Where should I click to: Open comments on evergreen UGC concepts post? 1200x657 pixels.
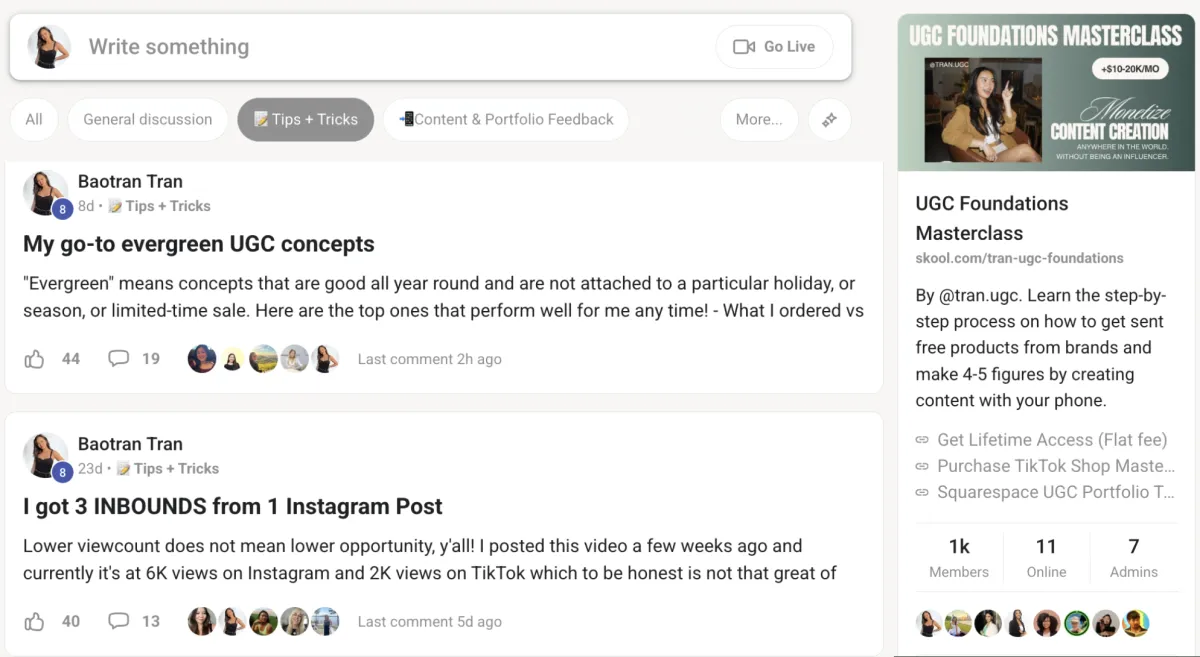pyautogui.click(x=119, y=359)
